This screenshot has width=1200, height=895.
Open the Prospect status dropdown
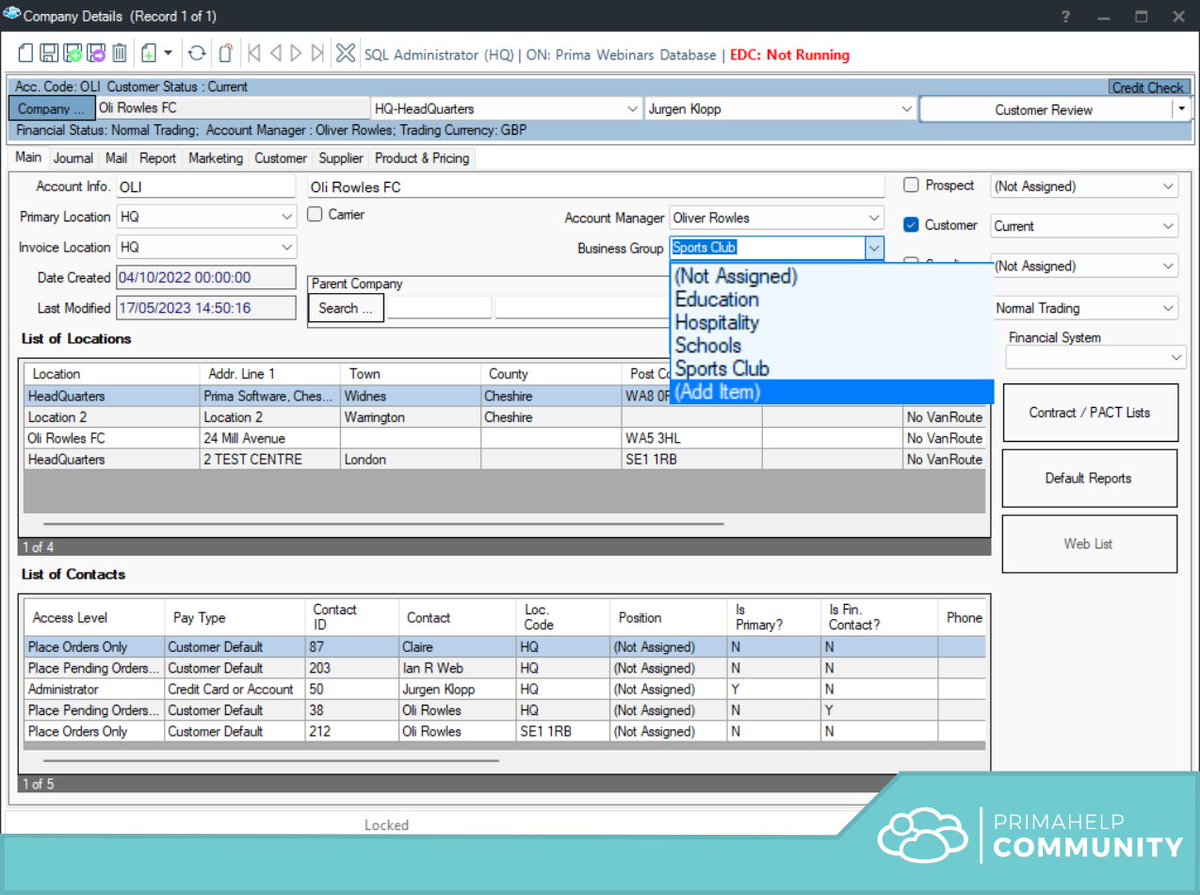click(x=1169, y=186)
